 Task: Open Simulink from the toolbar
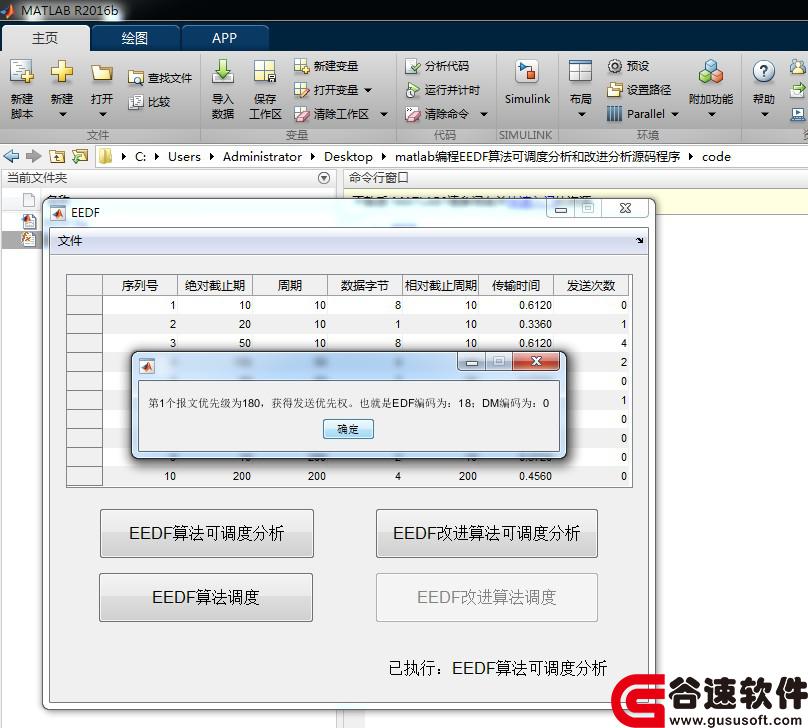click(527, 82)
